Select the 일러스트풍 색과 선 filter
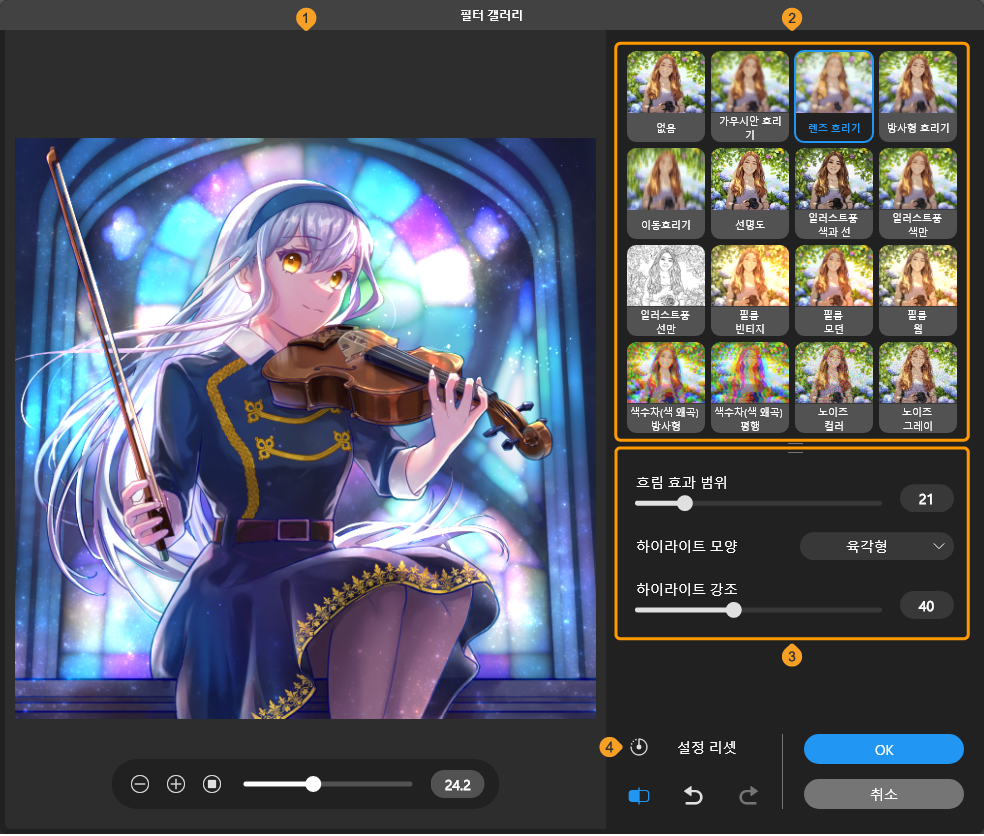 tap(834, 193)
